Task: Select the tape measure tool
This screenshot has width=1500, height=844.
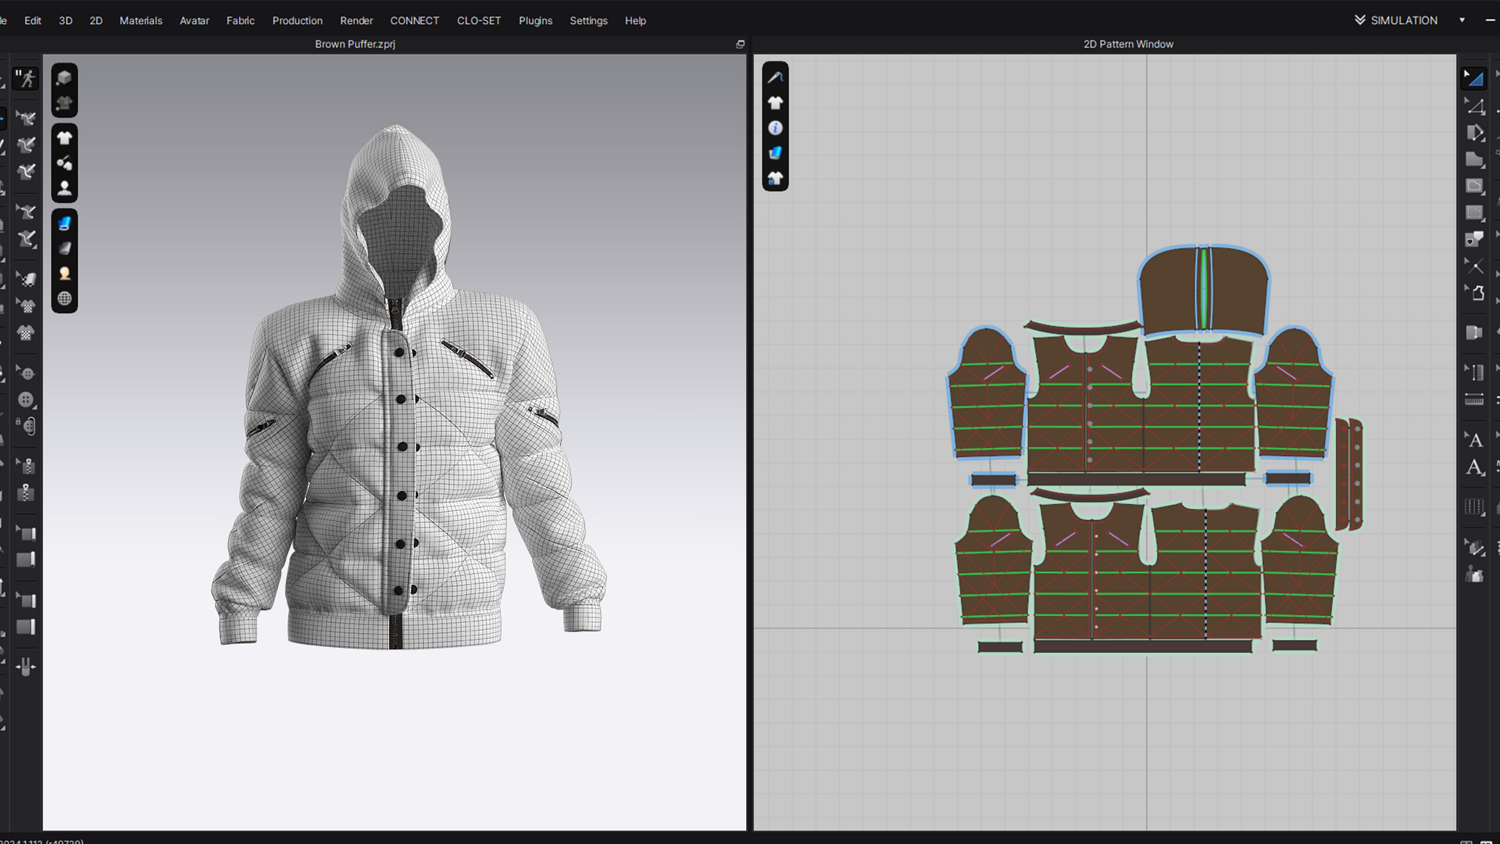Action: point(1474,400)
